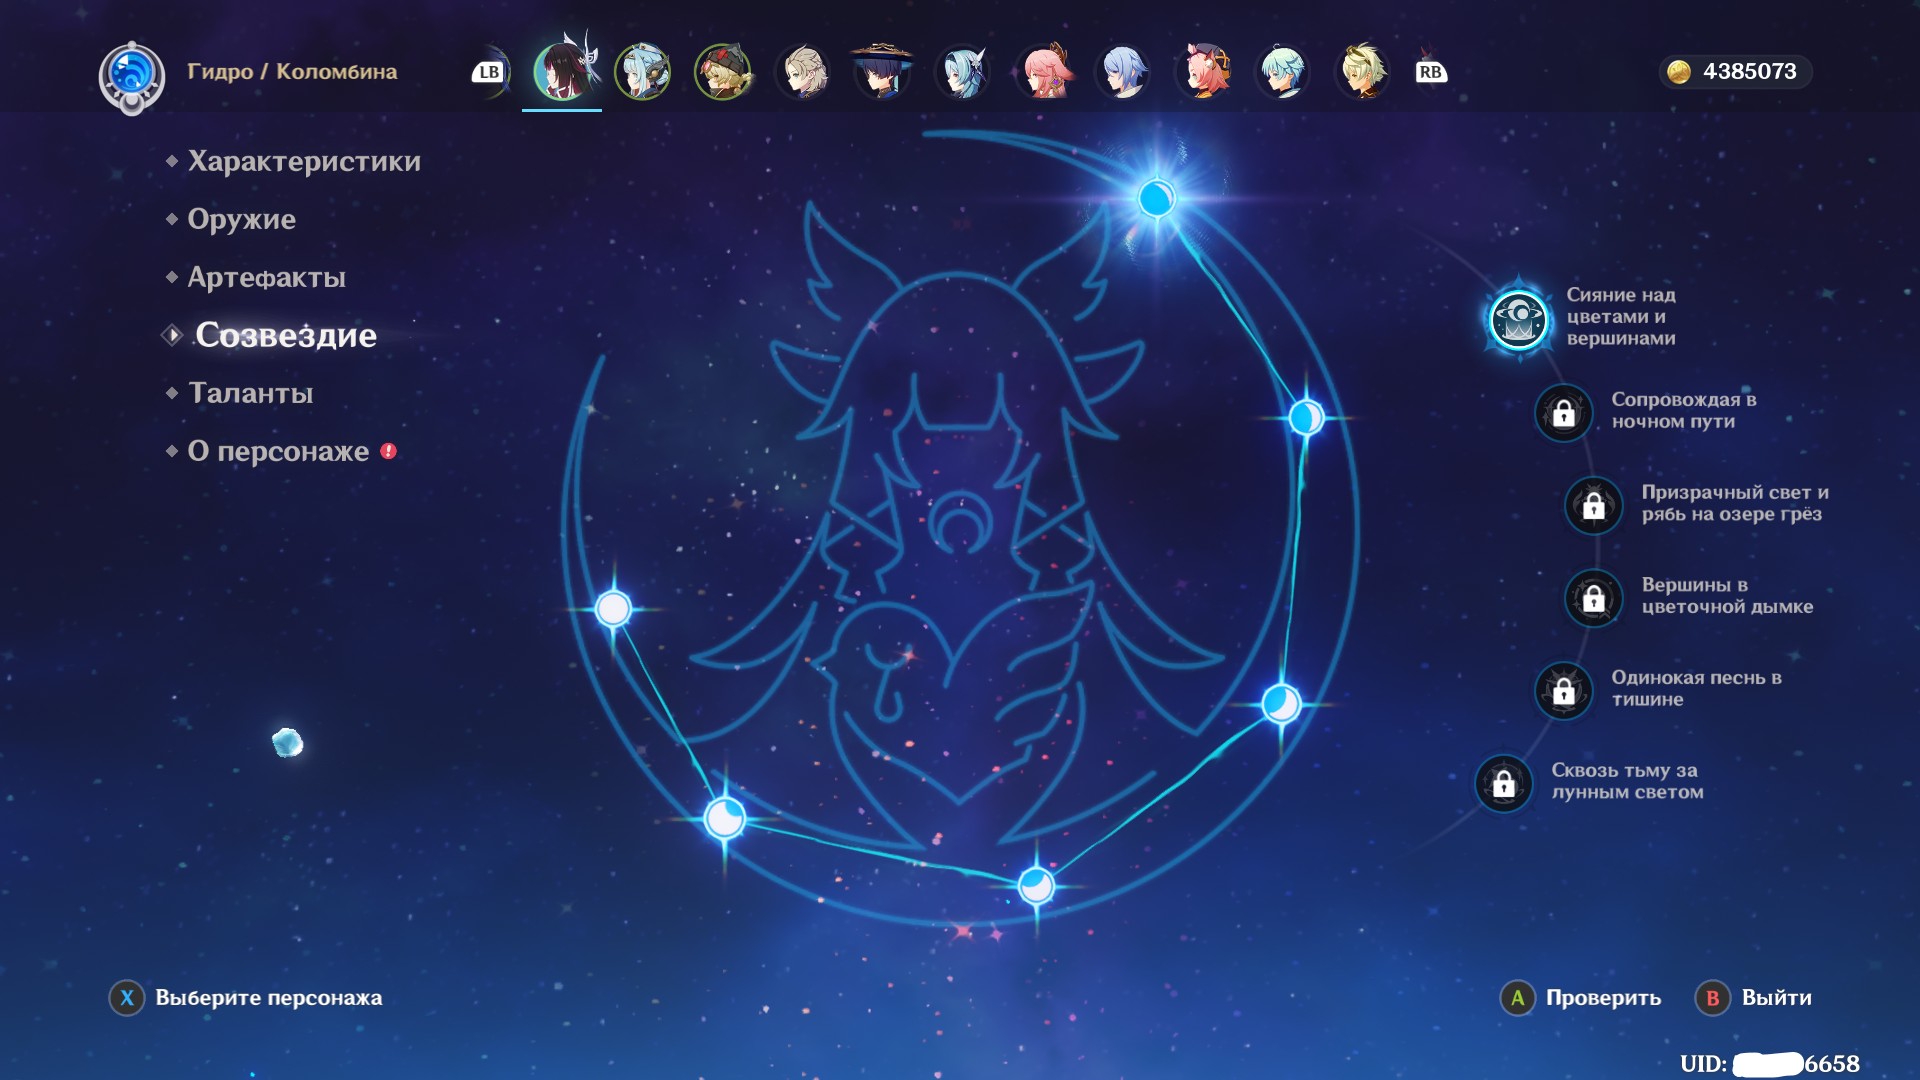
Task: Click the locked 'Сопровождая в ночном пути' icon
Action: [1564, 412]
